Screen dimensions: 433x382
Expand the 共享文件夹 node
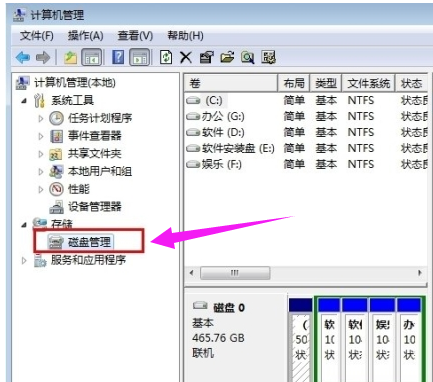click(x=41, y=154)
